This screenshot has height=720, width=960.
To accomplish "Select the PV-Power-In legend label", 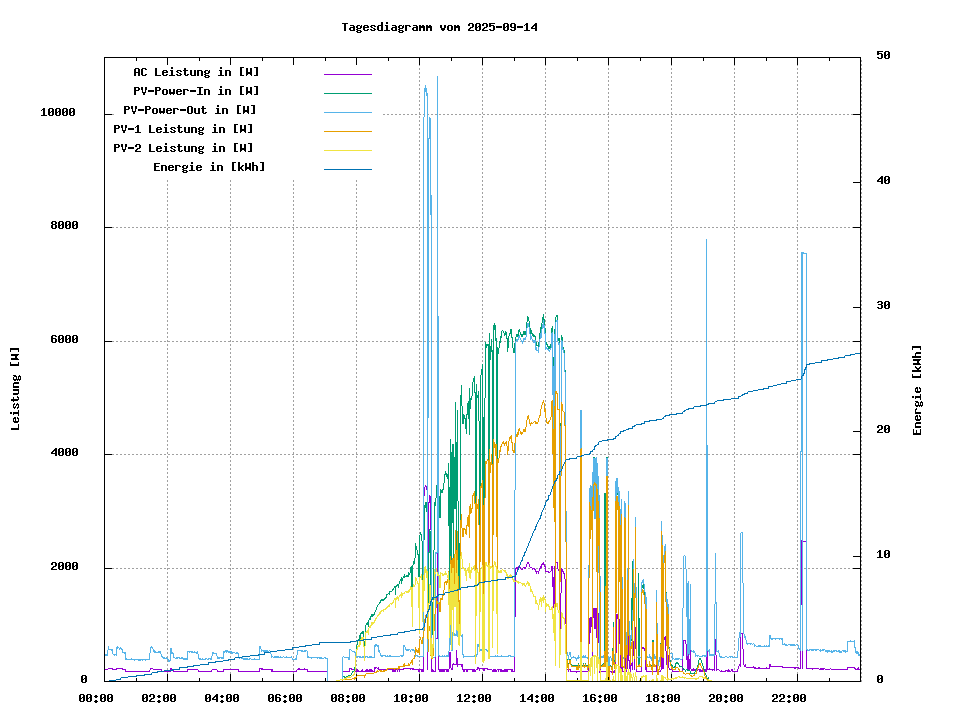I will tap(196, 91).
